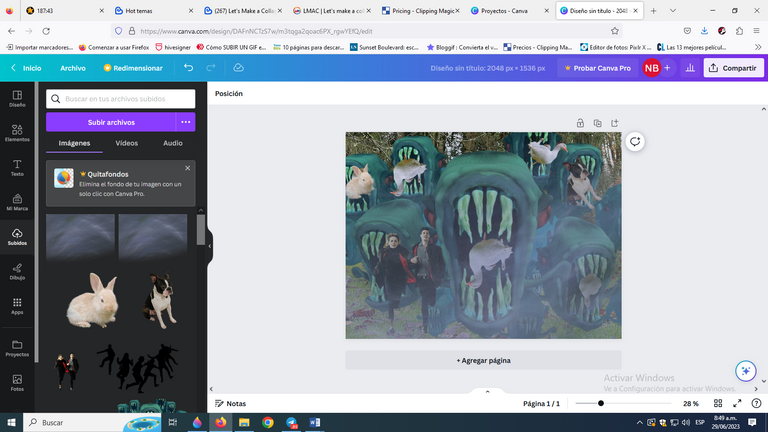The image size is (768, 432).
Task: Open the Fotos sidebar panel
Action: [17, 383]
